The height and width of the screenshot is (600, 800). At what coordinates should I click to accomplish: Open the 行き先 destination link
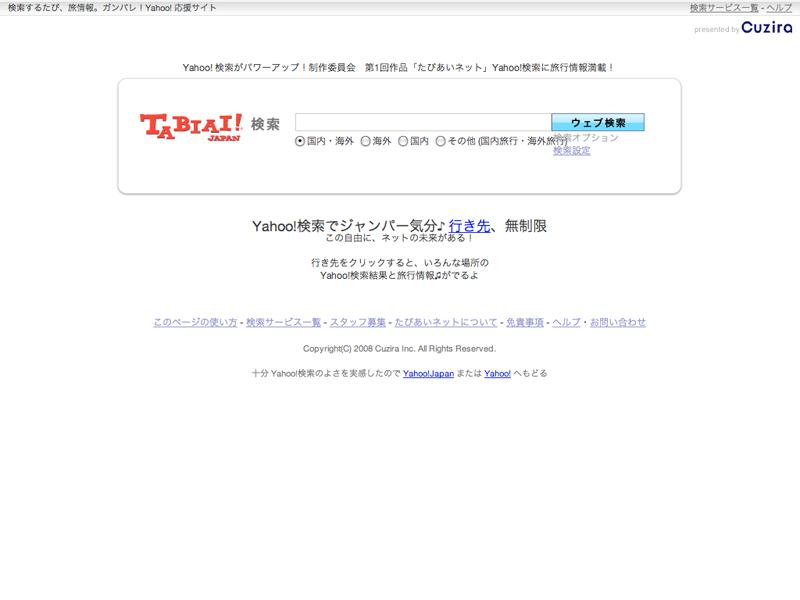point(469,226)
